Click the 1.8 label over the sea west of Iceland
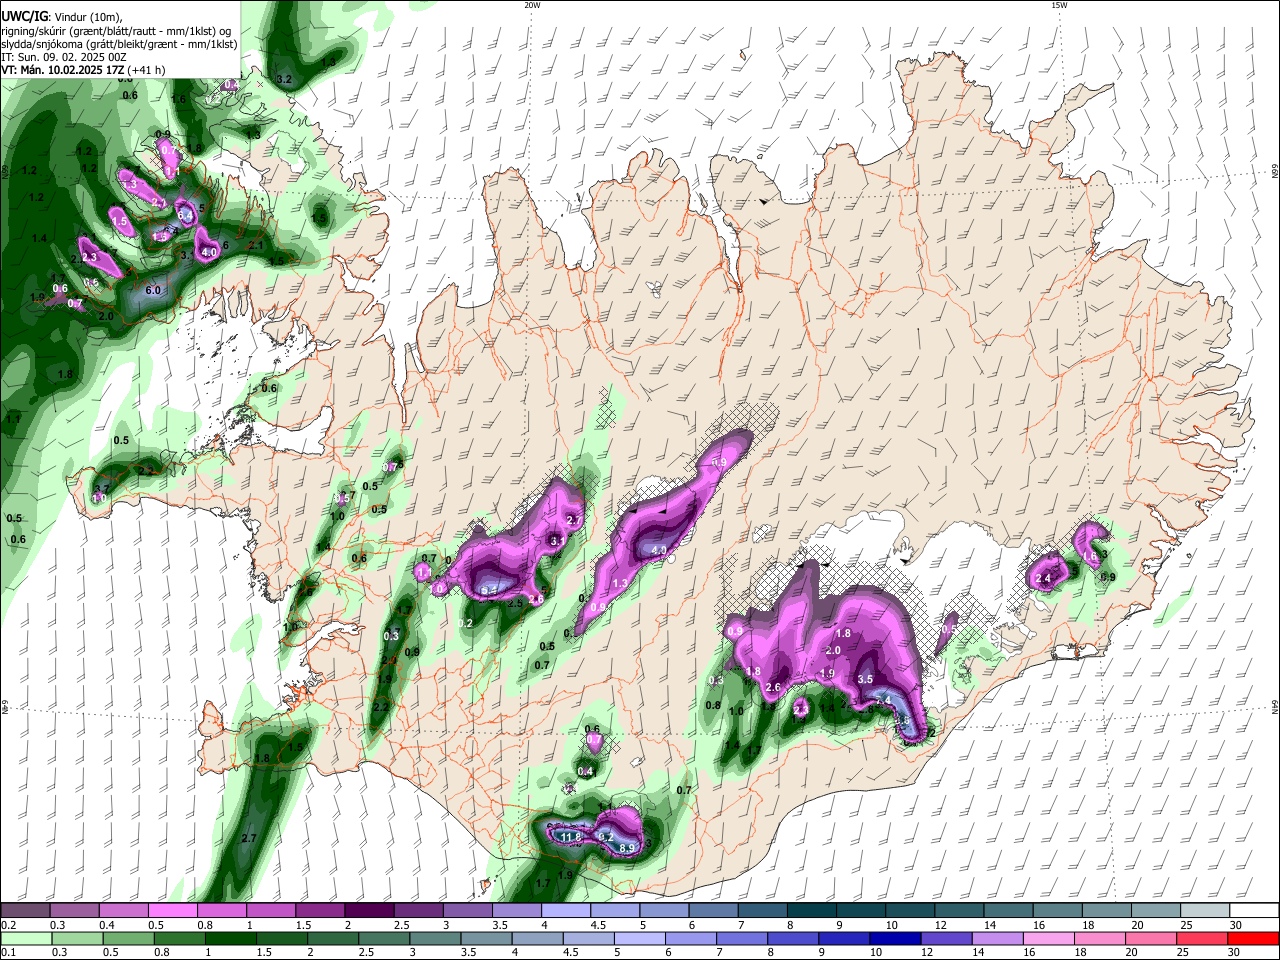Image resolution: width=1280 pixels, height=960 pixels. point(66,374)
